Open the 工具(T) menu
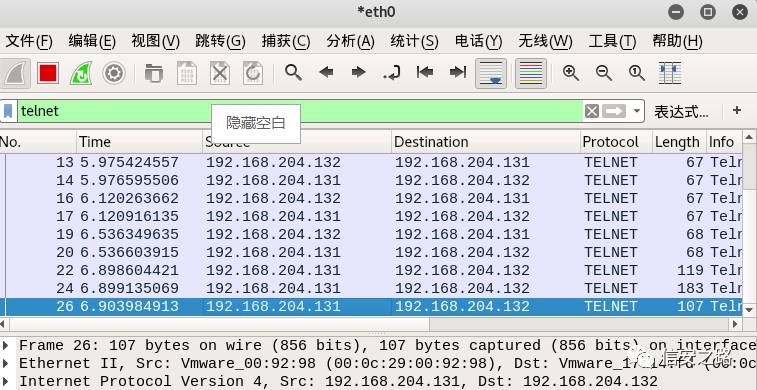The height and width of the screenshot is (390, 757). point(612,41)
